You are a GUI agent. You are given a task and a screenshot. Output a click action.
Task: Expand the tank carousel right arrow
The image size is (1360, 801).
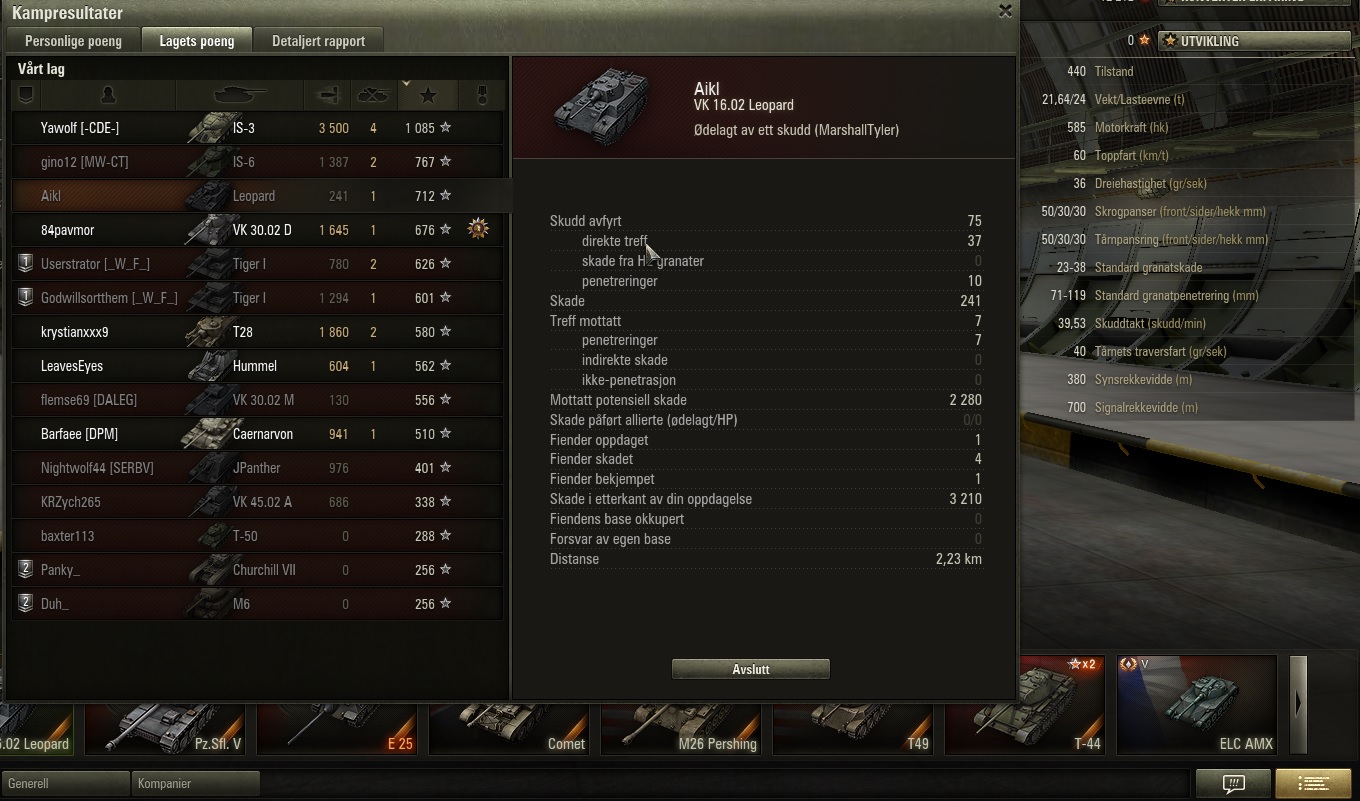pos(1298,704)
